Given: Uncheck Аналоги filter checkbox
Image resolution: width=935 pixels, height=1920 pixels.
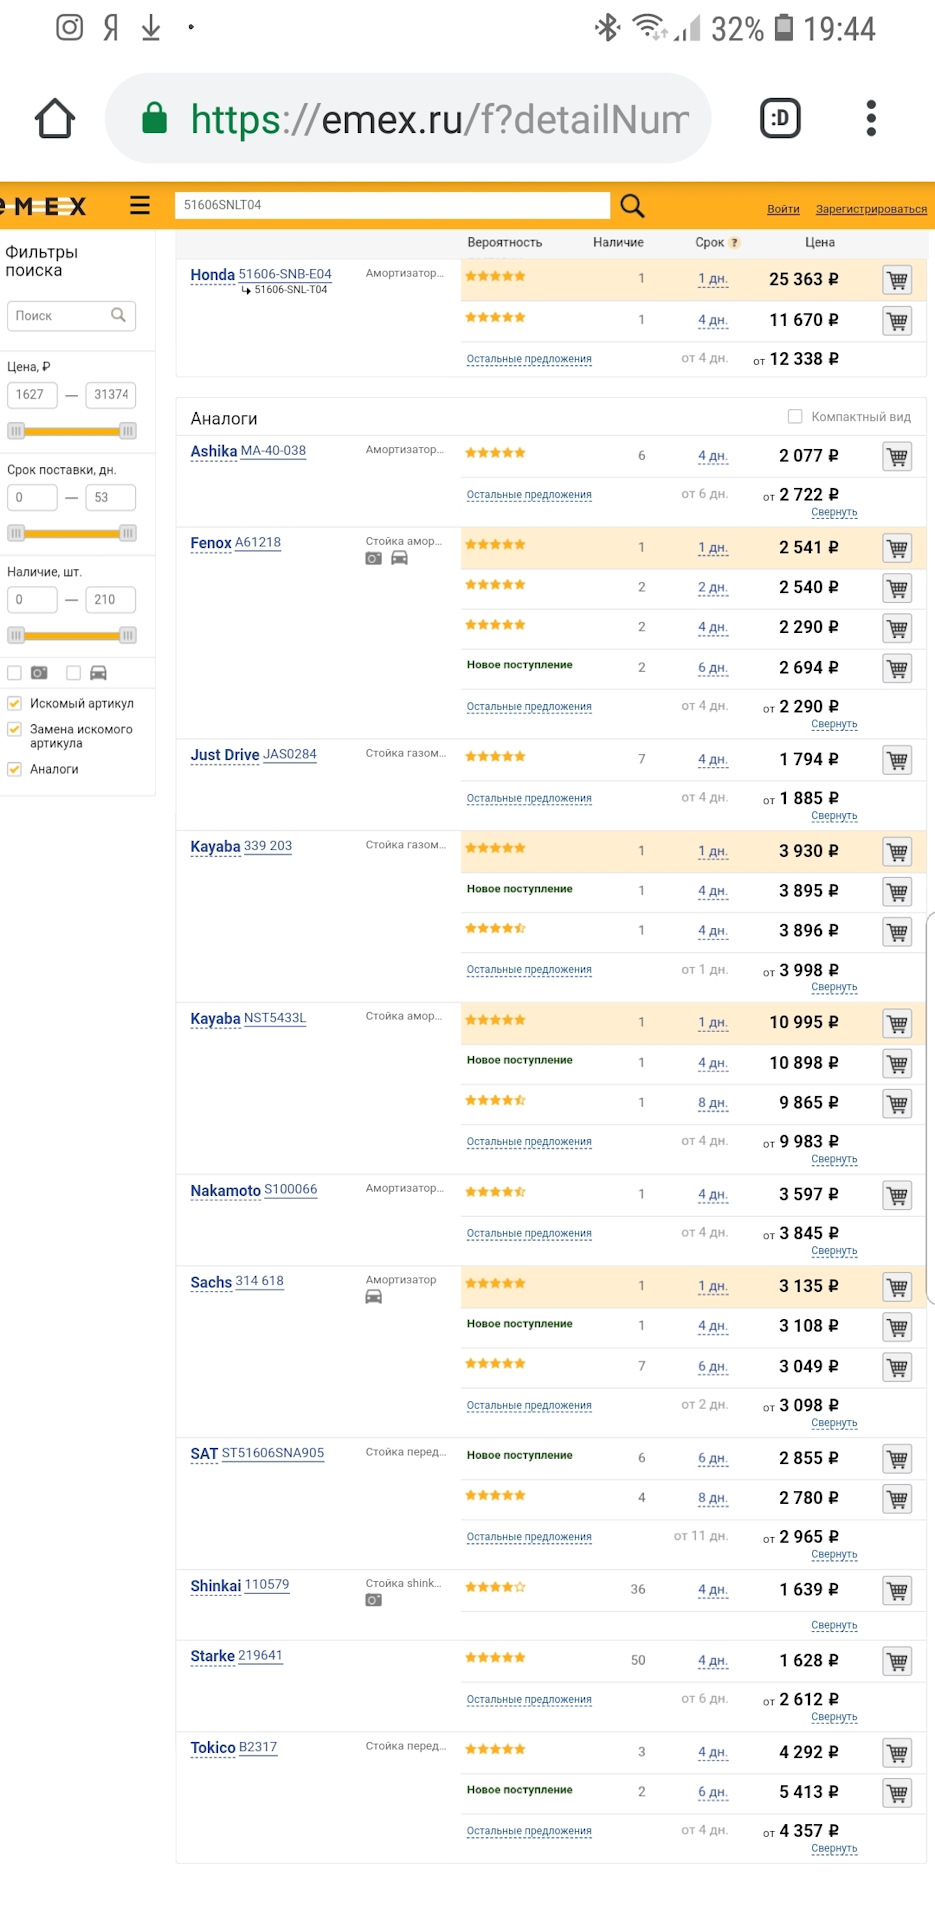Looking at the screenshot, I should pyautogui.click(x=15, y=769).
